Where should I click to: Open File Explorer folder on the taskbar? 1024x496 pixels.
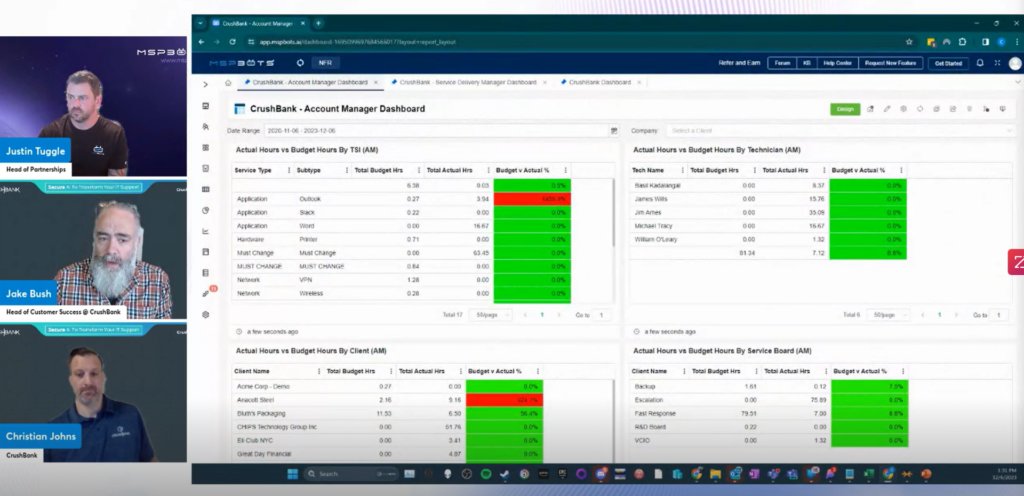click(x=715, y=474)
